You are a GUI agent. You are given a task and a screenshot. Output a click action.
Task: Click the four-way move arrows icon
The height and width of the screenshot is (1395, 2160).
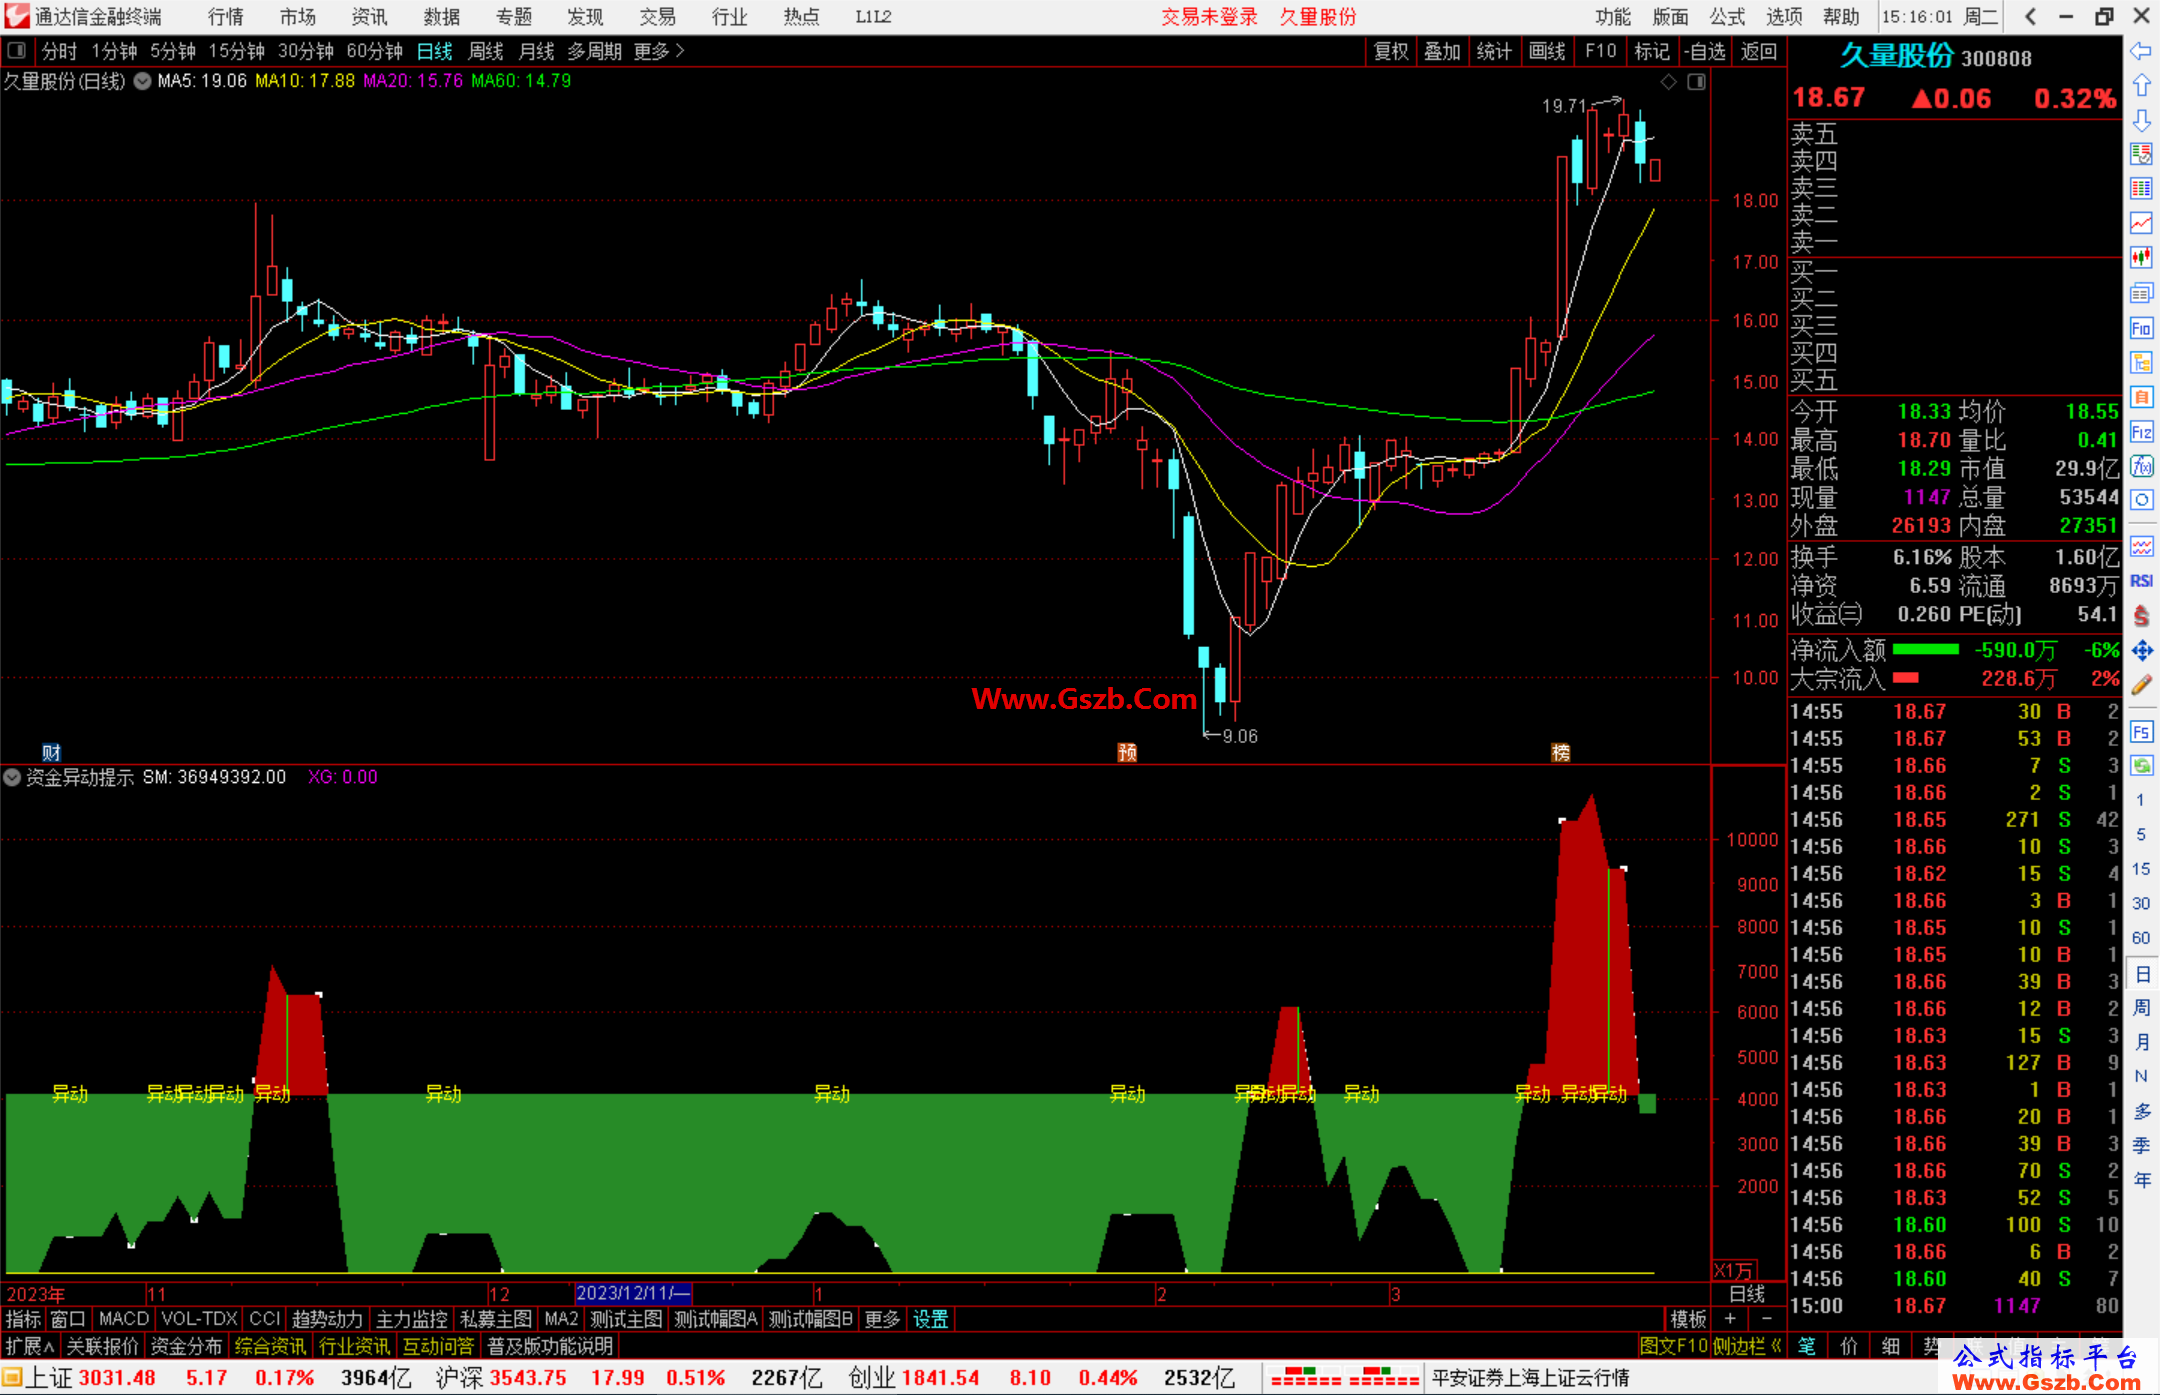(2141, 651)
